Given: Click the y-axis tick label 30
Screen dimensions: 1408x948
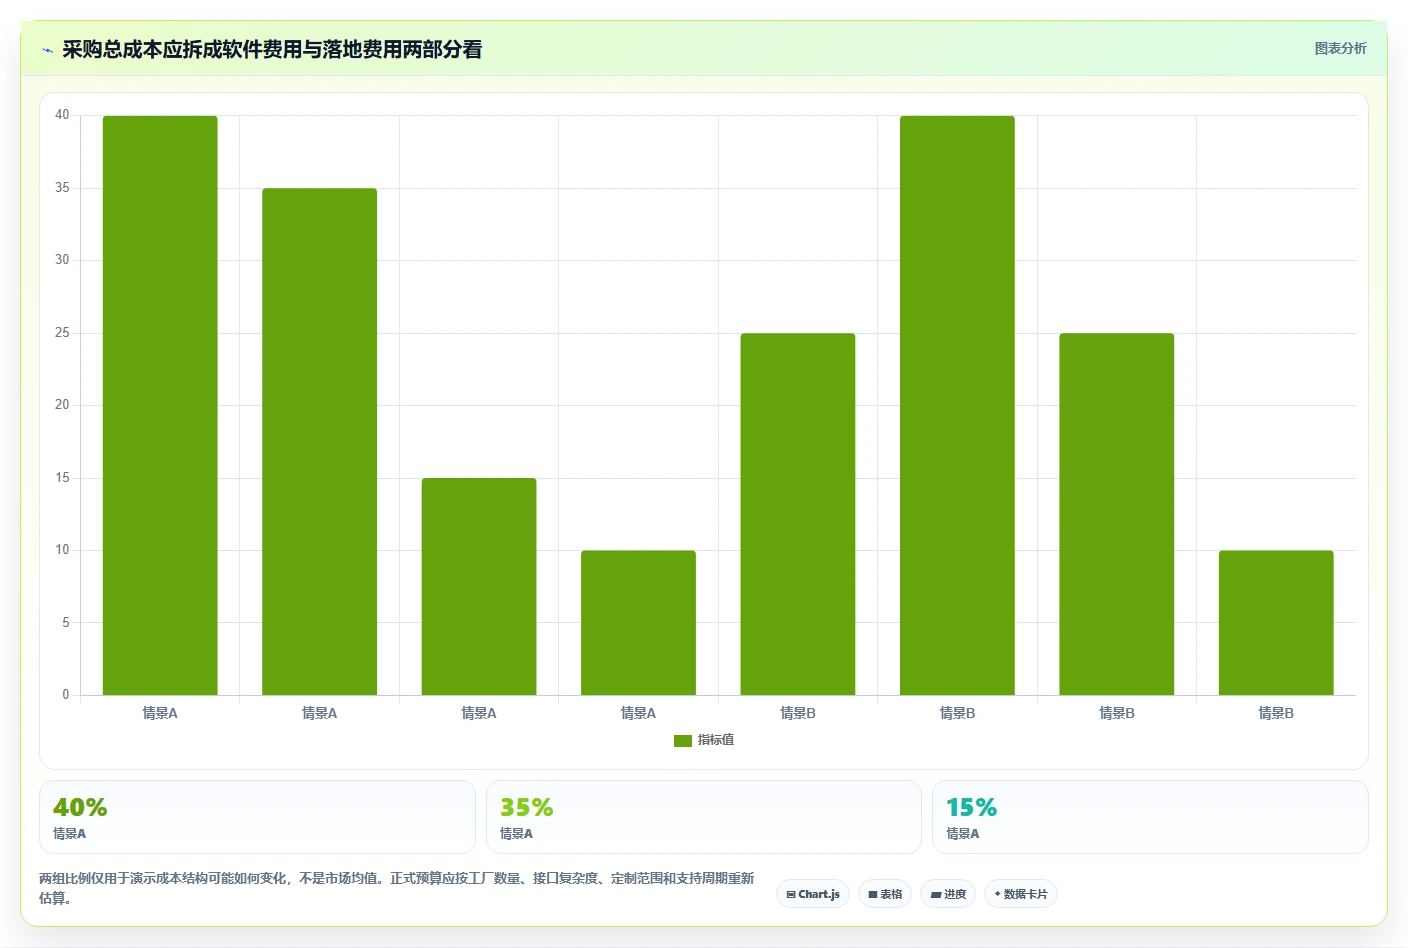Looking at the screenshot, I should click(x=62, y=260).
